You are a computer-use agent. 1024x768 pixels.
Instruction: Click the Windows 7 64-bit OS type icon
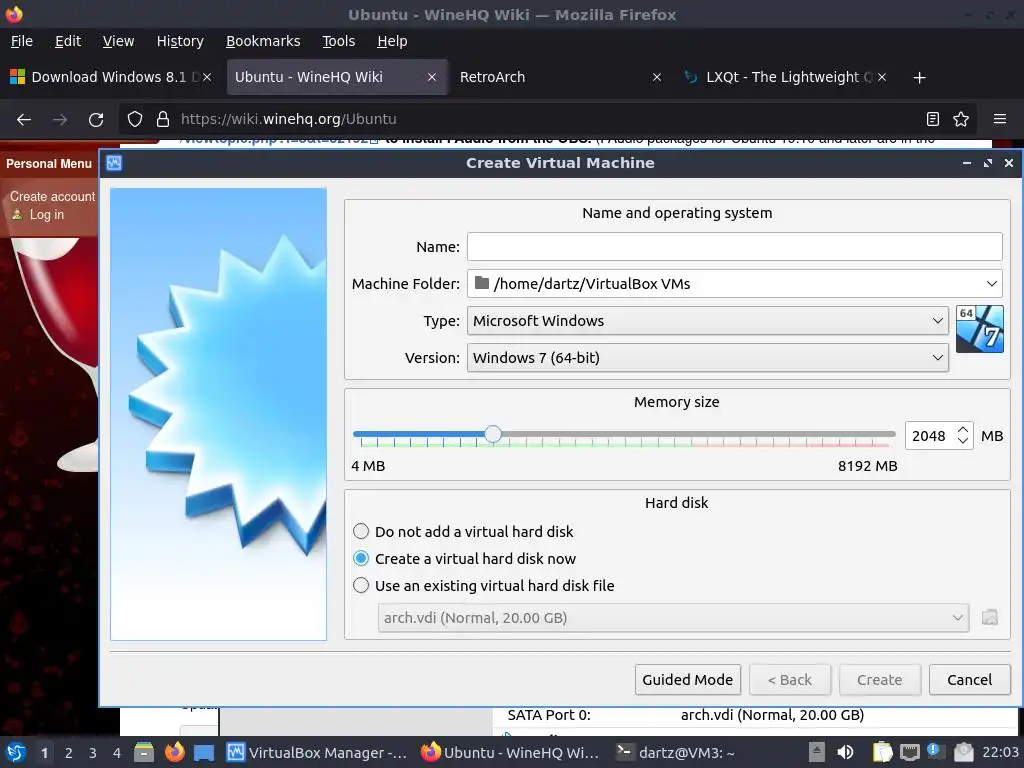pos(979,328)
